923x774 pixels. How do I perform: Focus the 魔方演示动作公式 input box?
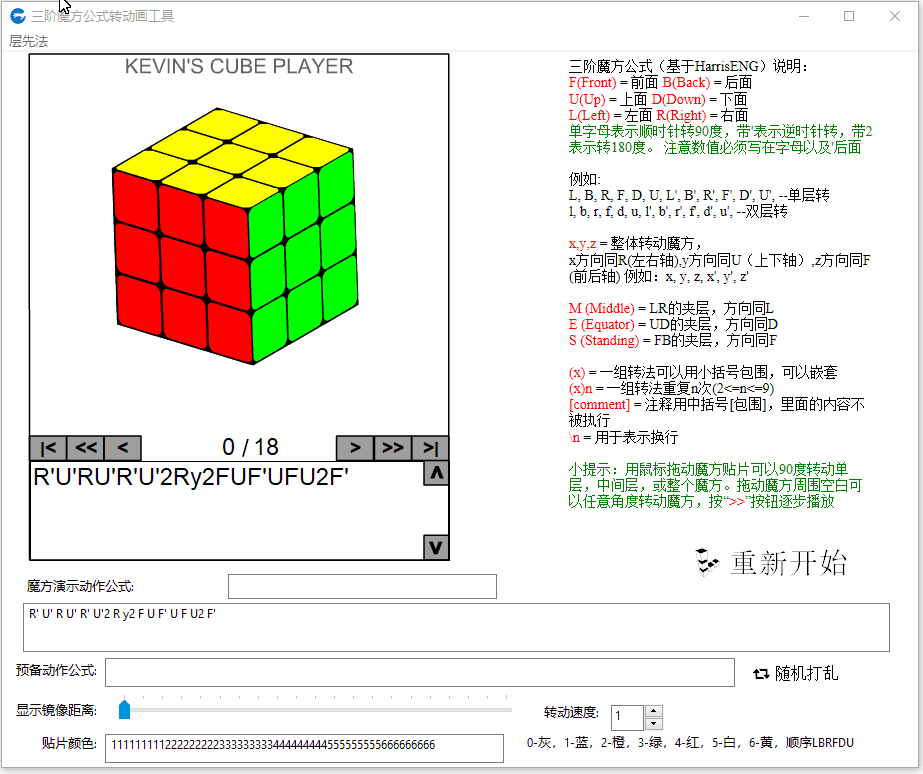point(362,587)
